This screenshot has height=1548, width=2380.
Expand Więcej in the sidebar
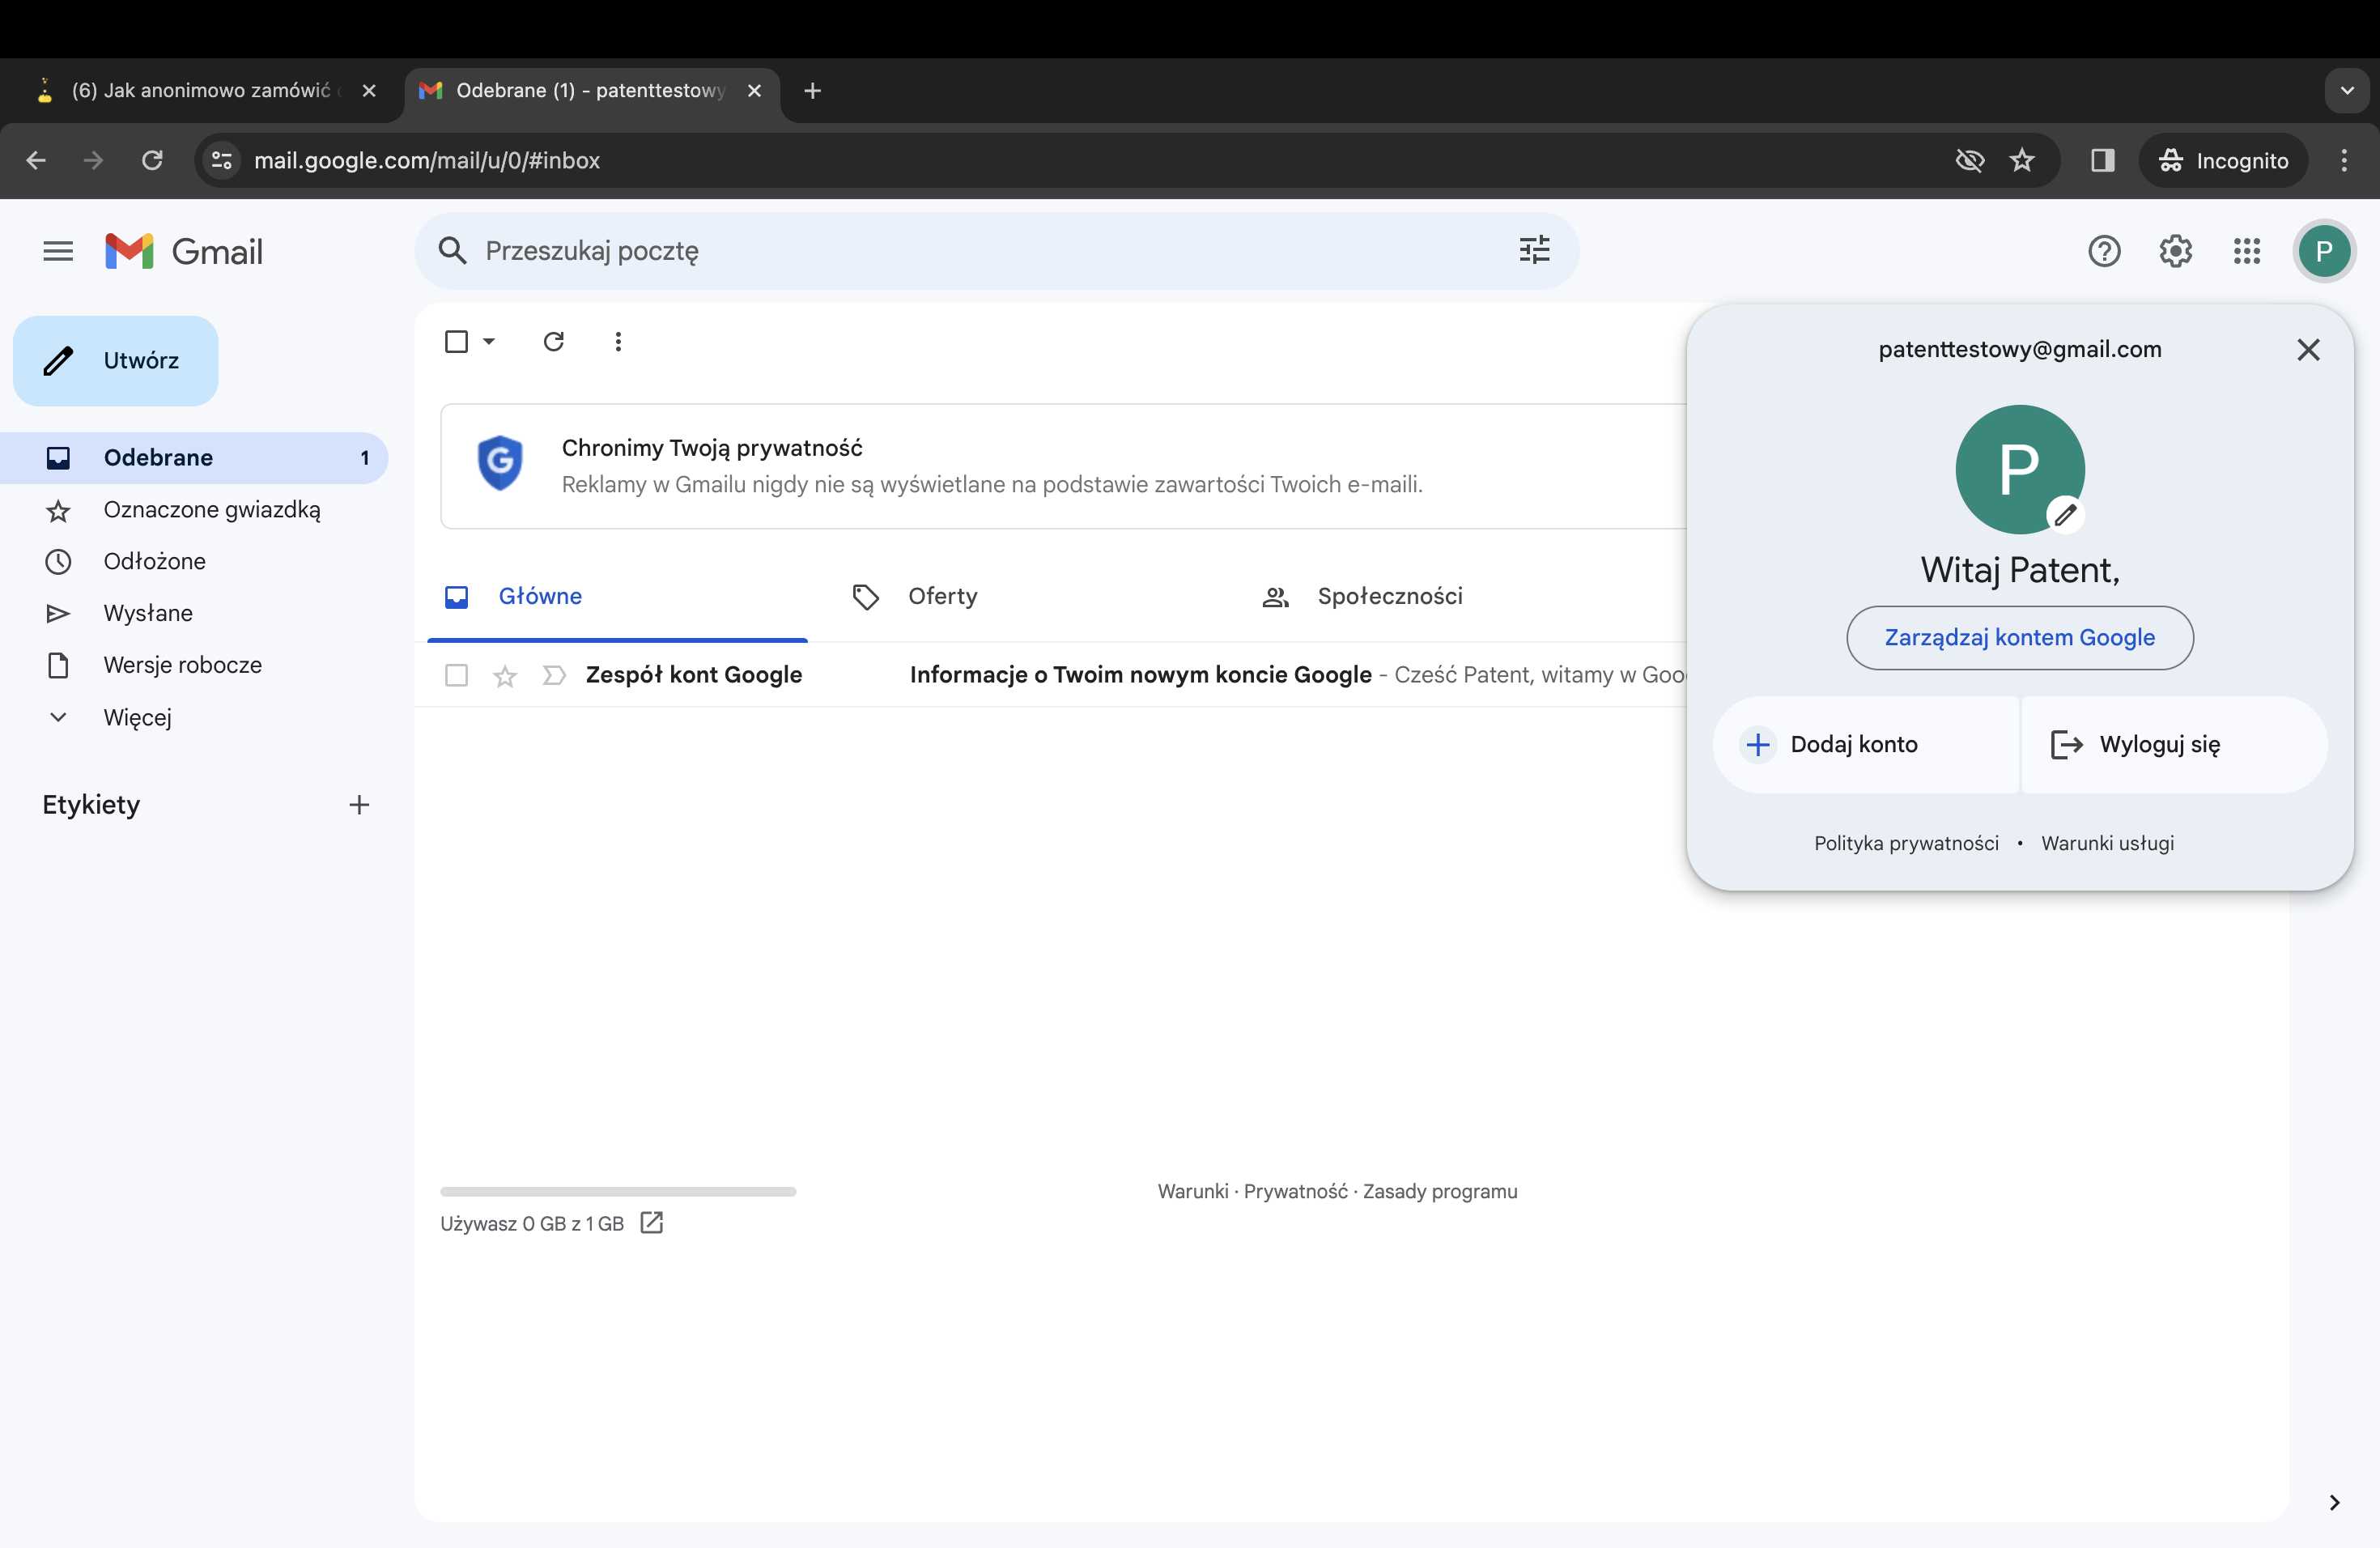point(137,717)
